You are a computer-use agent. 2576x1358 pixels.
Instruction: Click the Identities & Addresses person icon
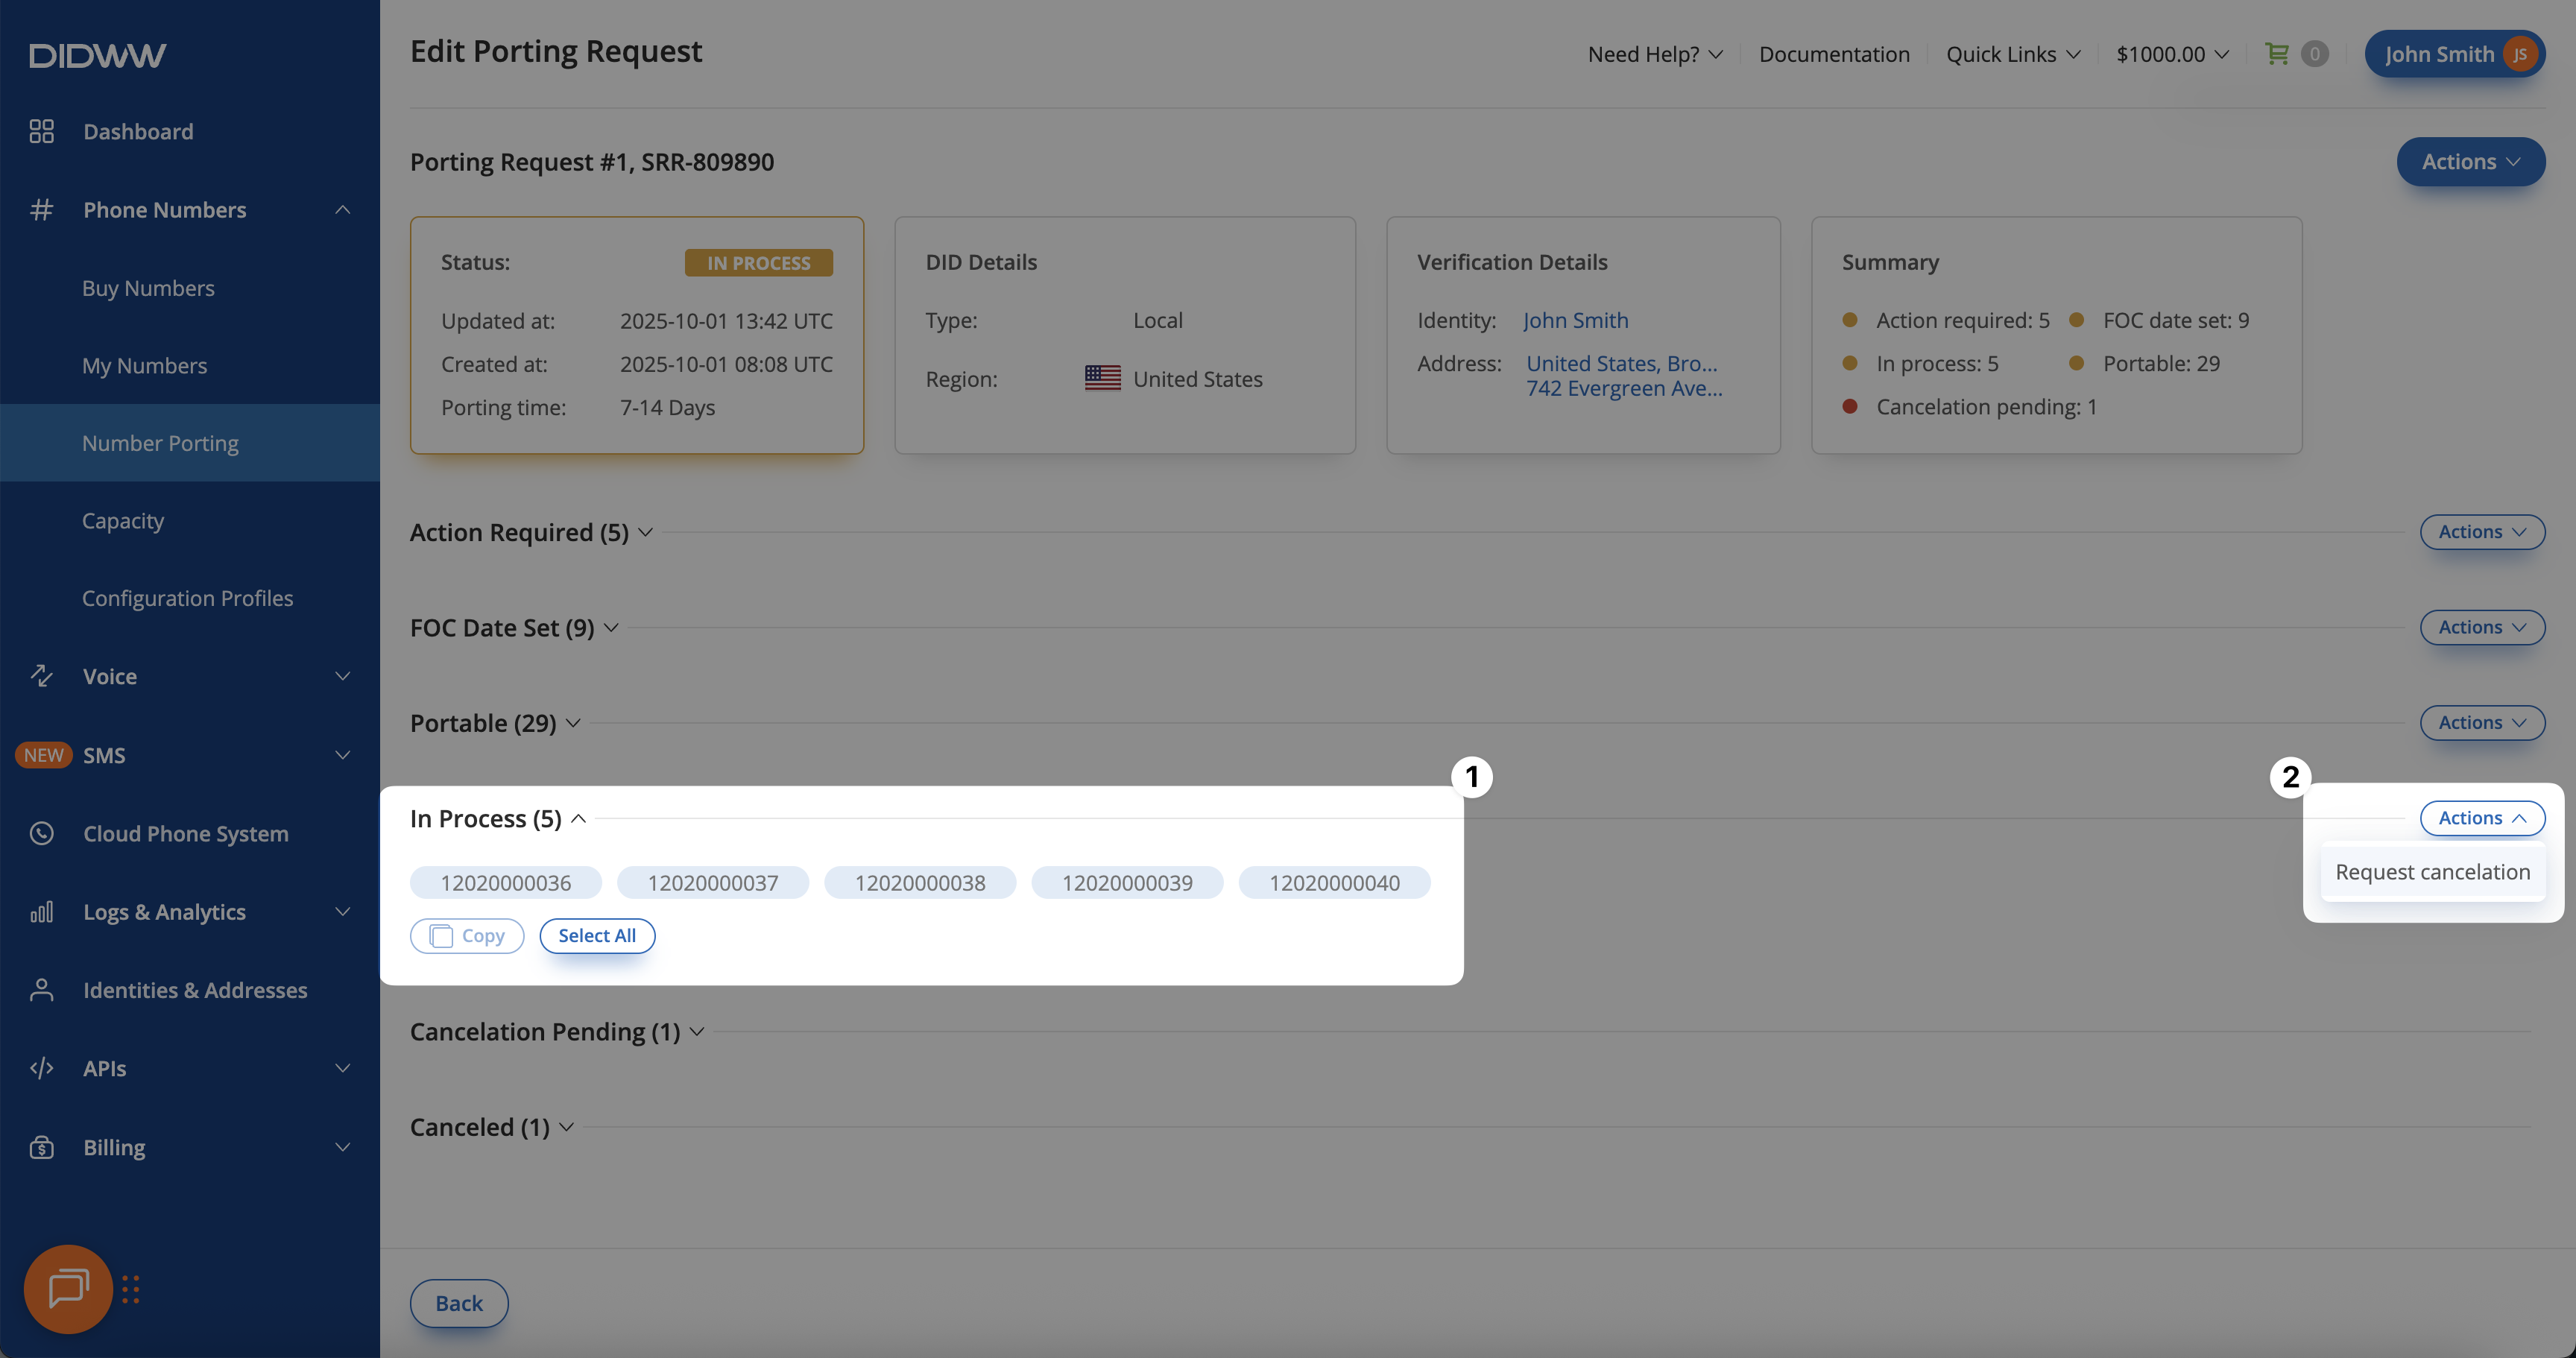point(41,990)
